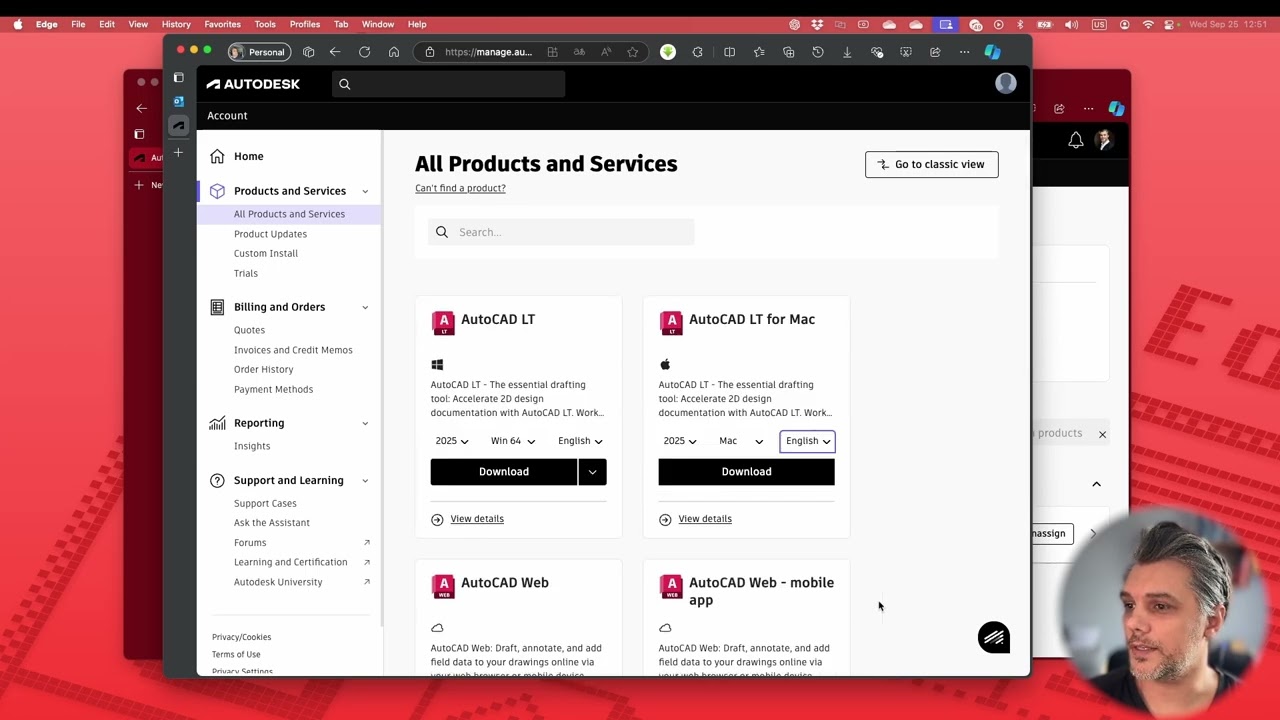The image size is (1280, 720).
Task: Open the Copilot sidebar icon
Action: (x=992, y=52)
